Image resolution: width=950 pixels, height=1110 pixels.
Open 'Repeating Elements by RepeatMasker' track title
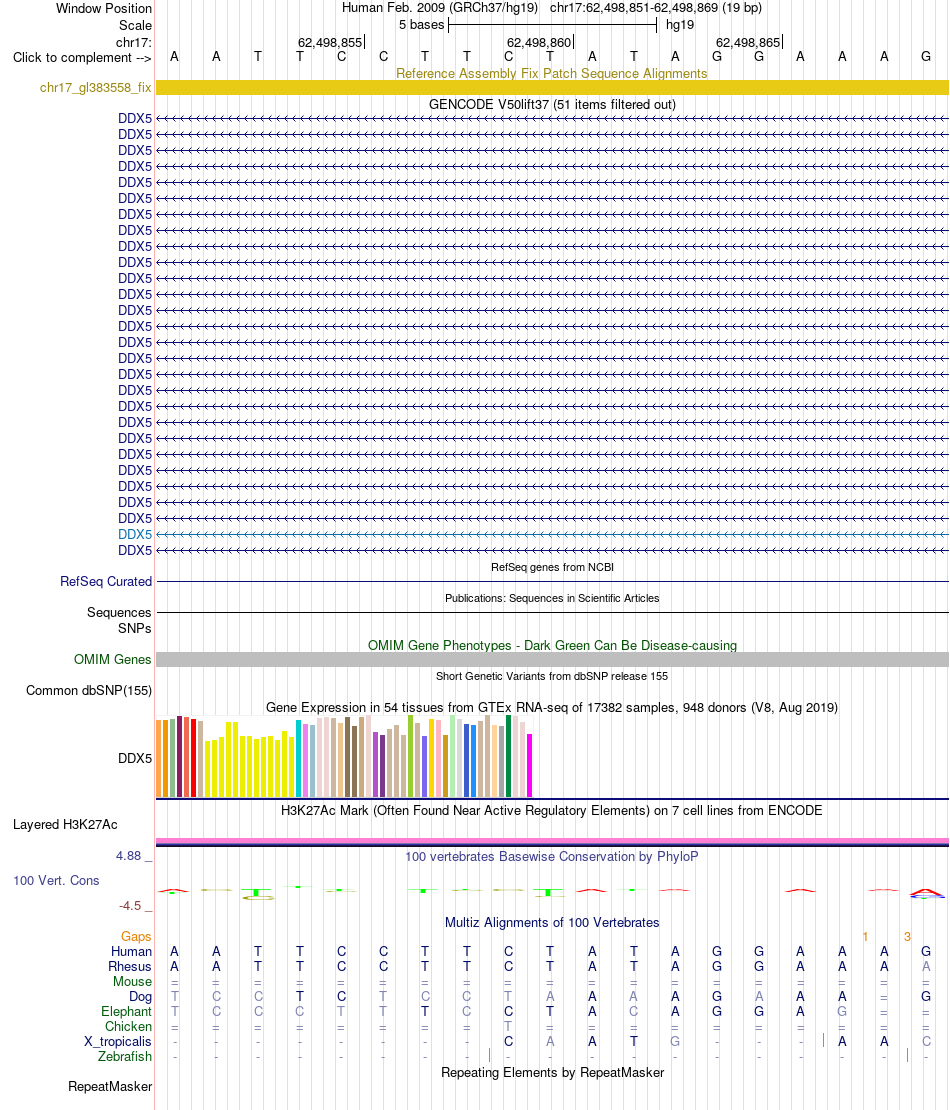pyautogui.click(x=552, y=1072)
